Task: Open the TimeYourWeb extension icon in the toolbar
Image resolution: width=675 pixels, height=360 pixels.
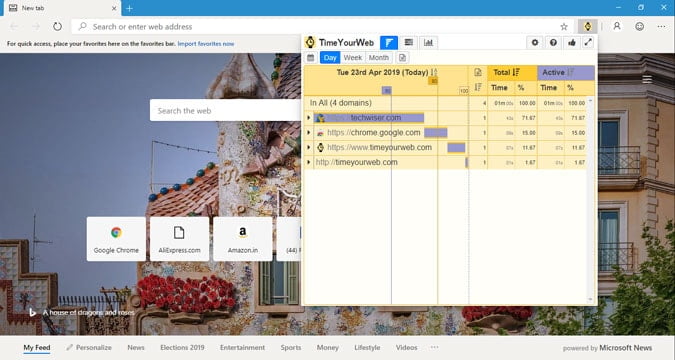Action: point(588,27)
